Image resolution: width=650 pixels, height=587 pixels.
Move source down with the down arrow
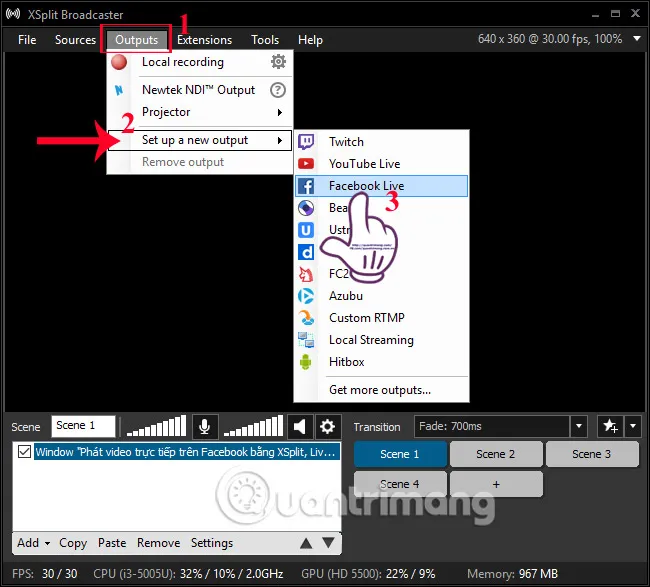(x=328, y=543)
